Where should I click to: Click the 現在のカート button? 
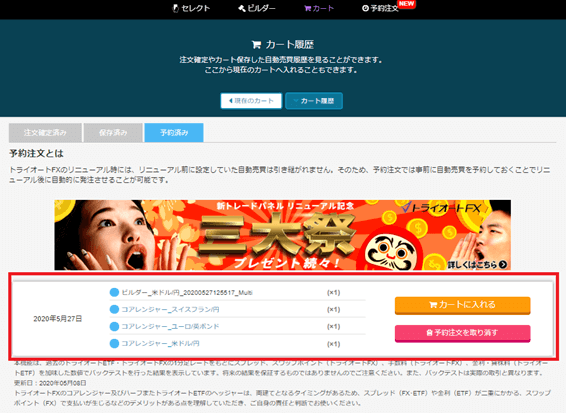point(251,101)
